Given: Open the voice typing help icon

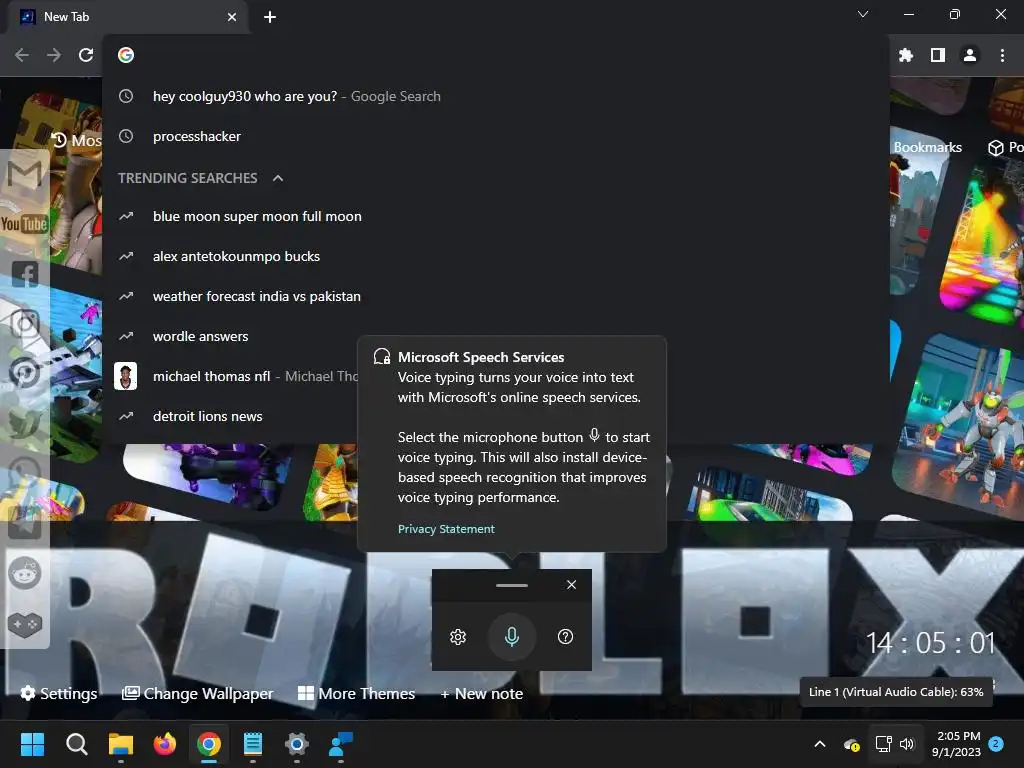Looking at the screenshot, I should click(x=566, y=637).
